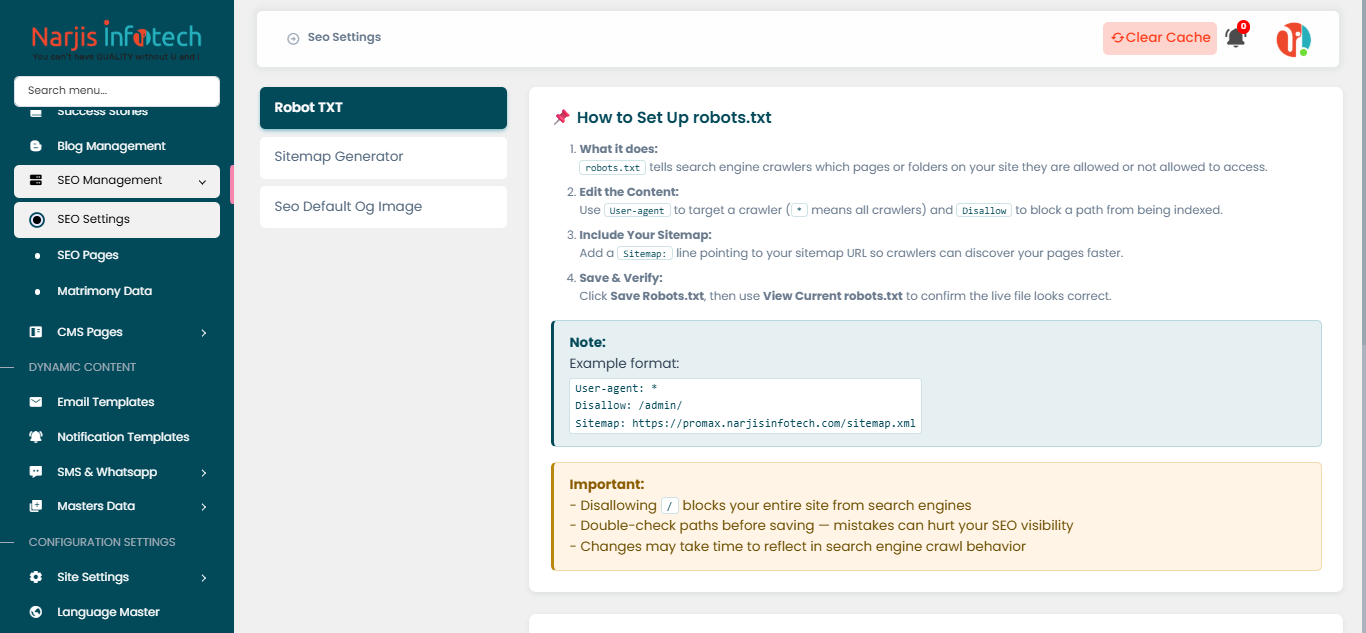Click the Masters Data icon
Screen dimensions: 1366x633
(36, 506)
